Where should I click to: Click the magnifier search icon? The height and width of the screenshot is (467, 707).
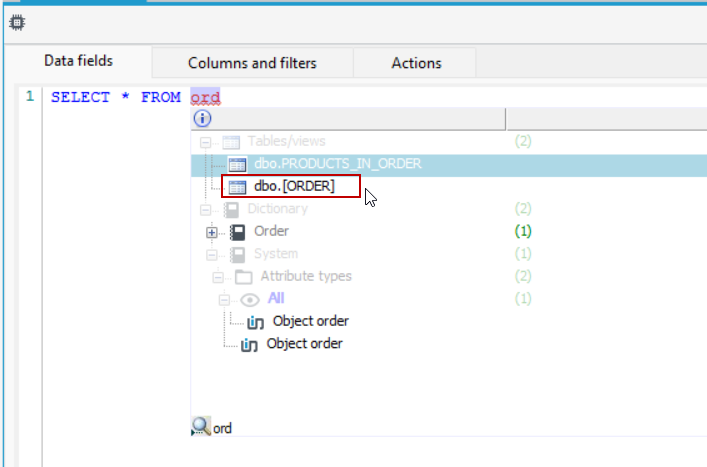[201, 426]
